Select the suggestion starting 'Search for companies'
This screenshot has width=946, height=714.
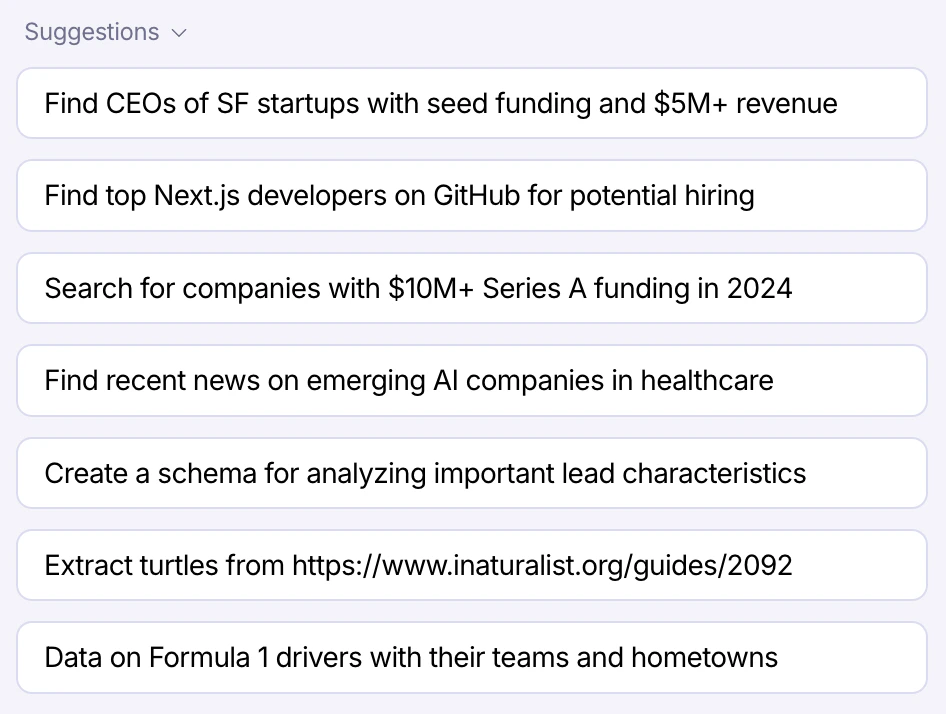(x=472, y=288)
